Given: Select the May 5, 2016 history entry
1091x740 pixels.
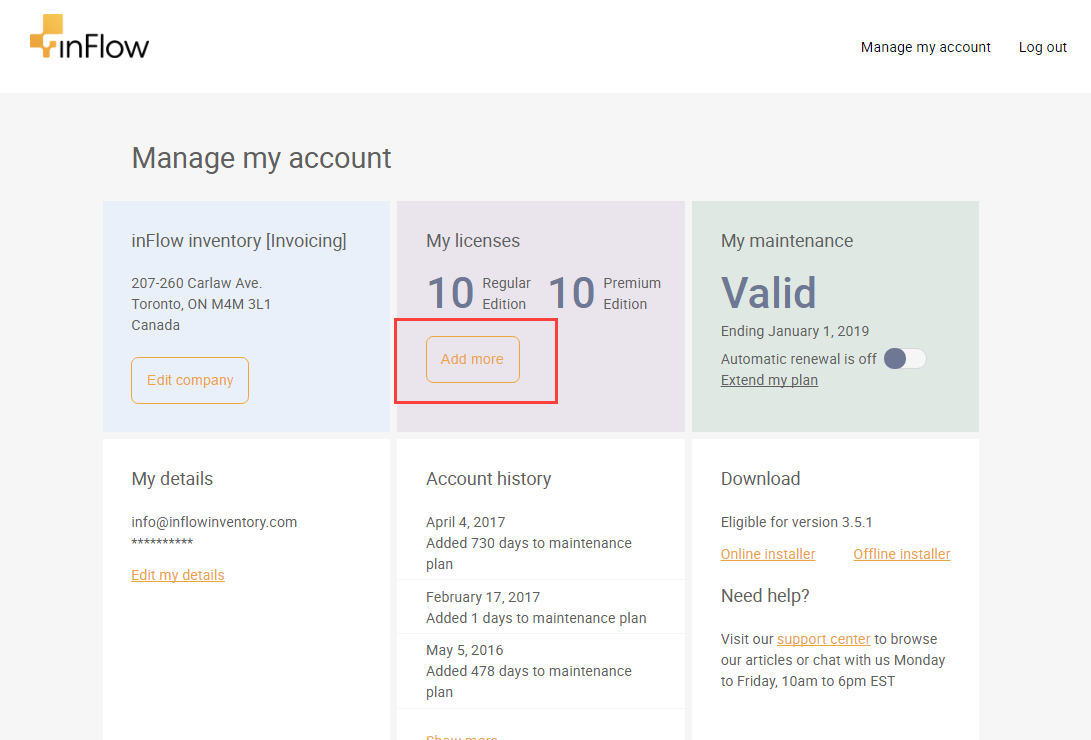Looking at the screenshot, I should tap(529, 671).
